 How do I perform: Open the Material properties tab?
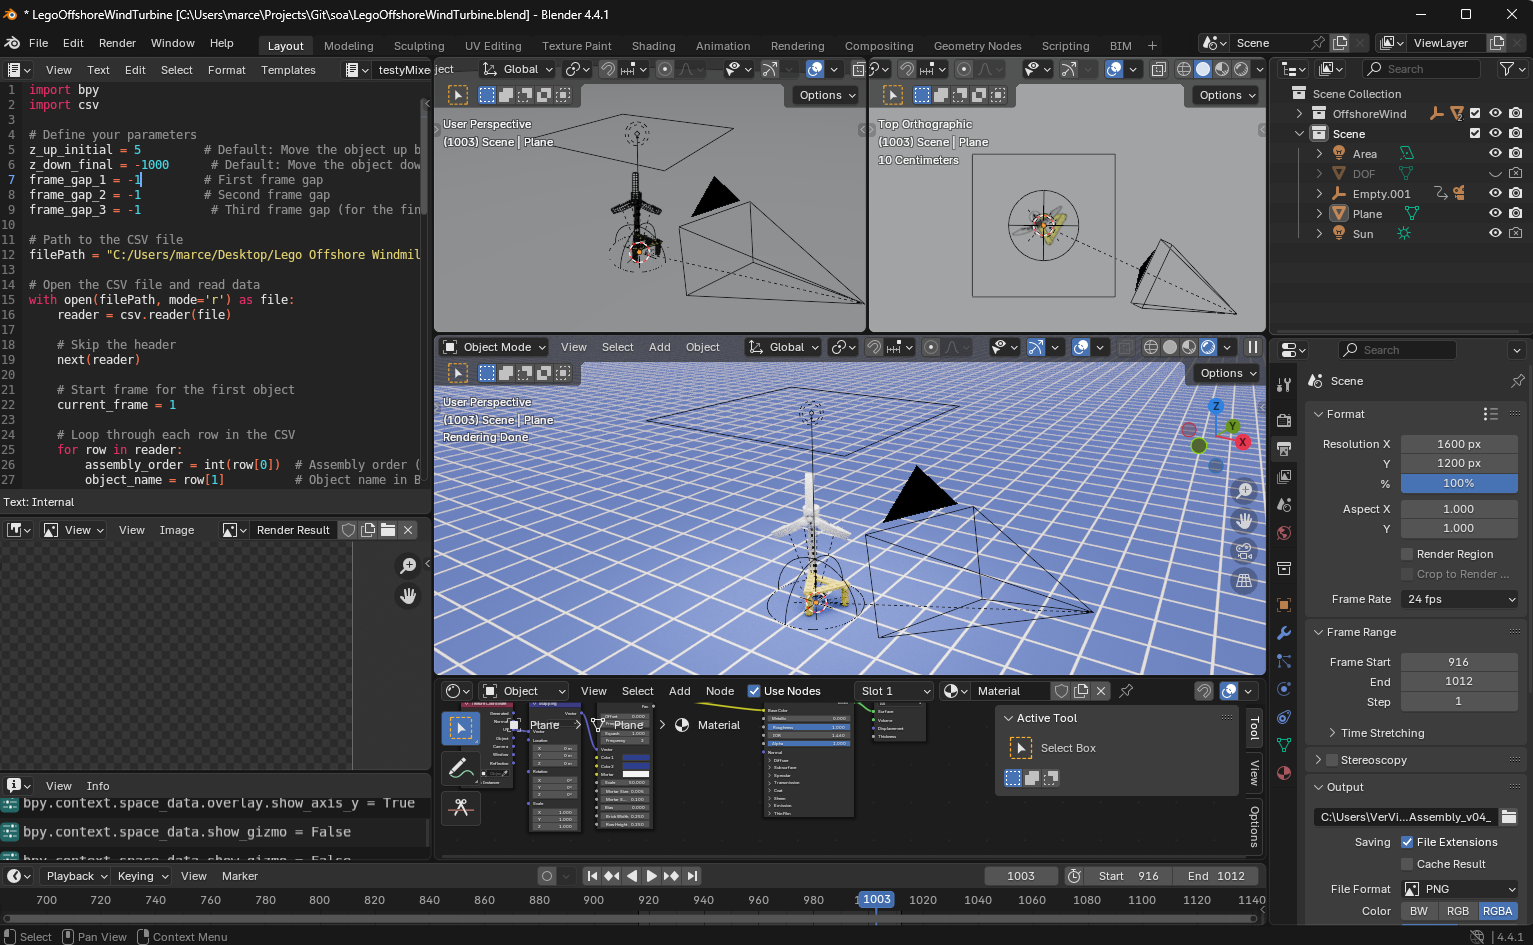click(x=1284, y=773)
